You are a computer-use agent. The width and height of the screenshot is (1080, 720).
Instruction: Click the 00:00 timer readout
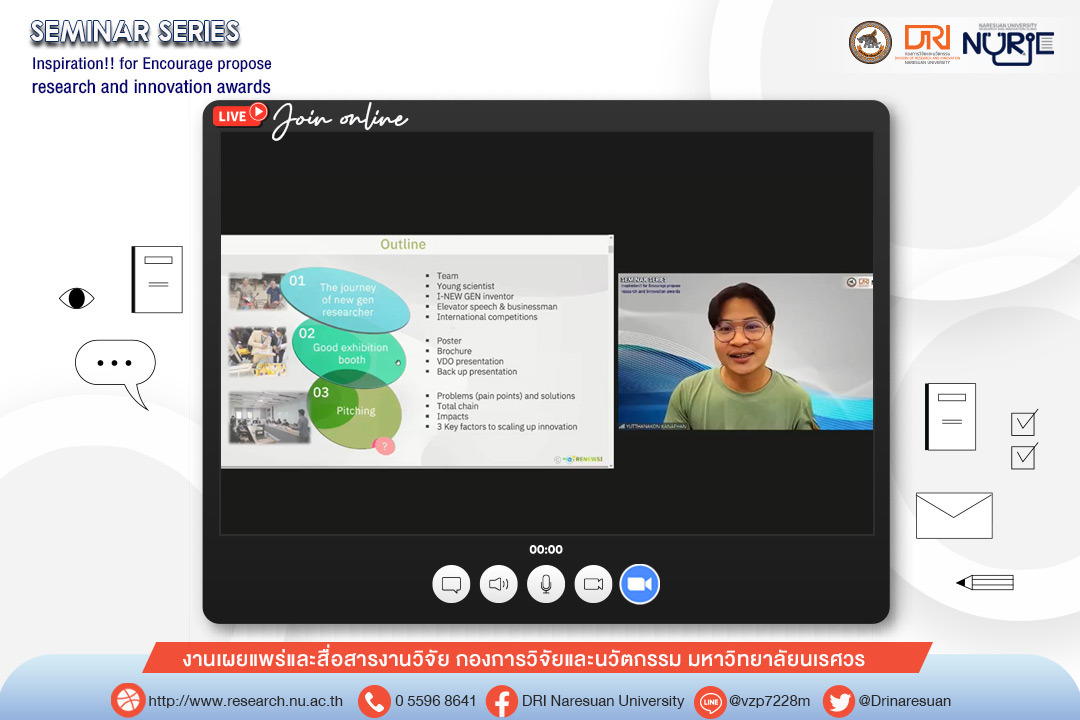[546, 549]
